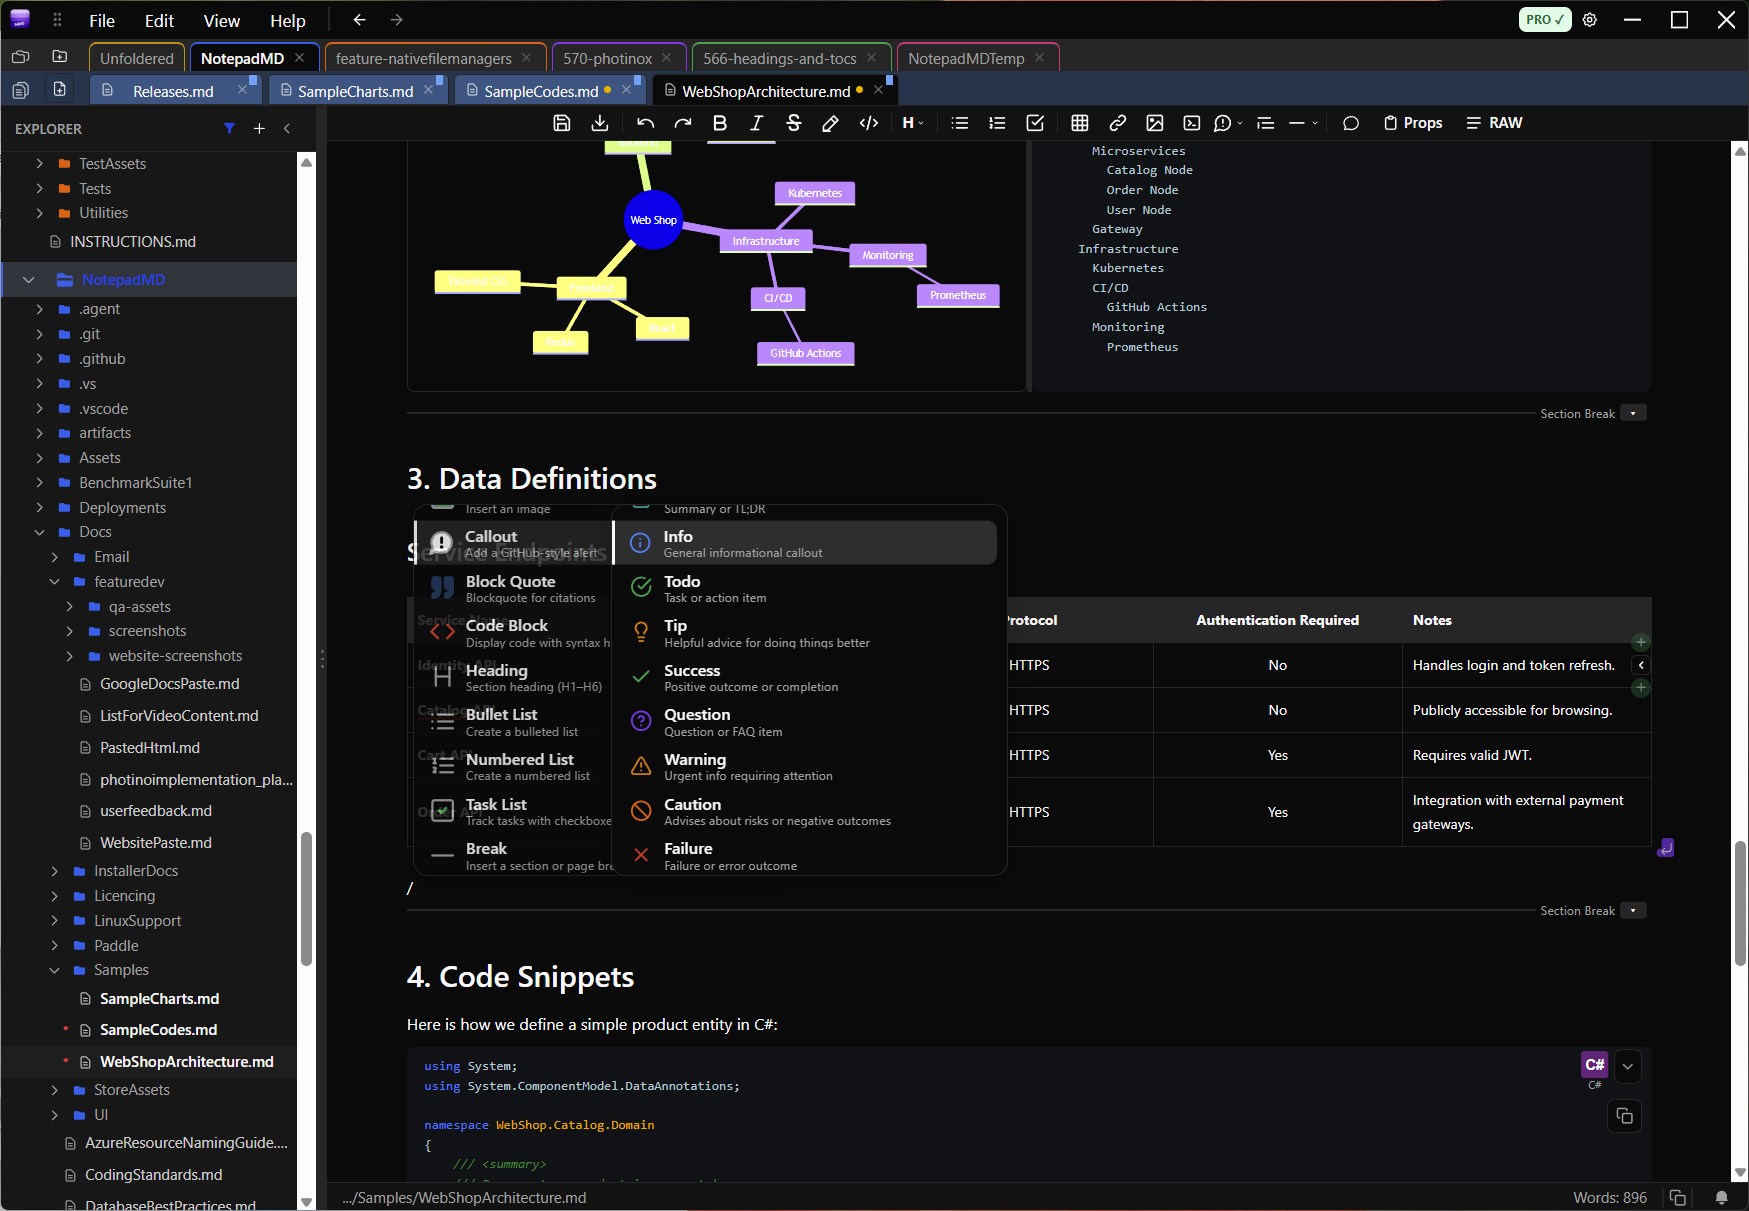The height and width of the screenshot is (1211, 1749).
Task: Insert a table from toolbar
Action: click(1080, 123)
